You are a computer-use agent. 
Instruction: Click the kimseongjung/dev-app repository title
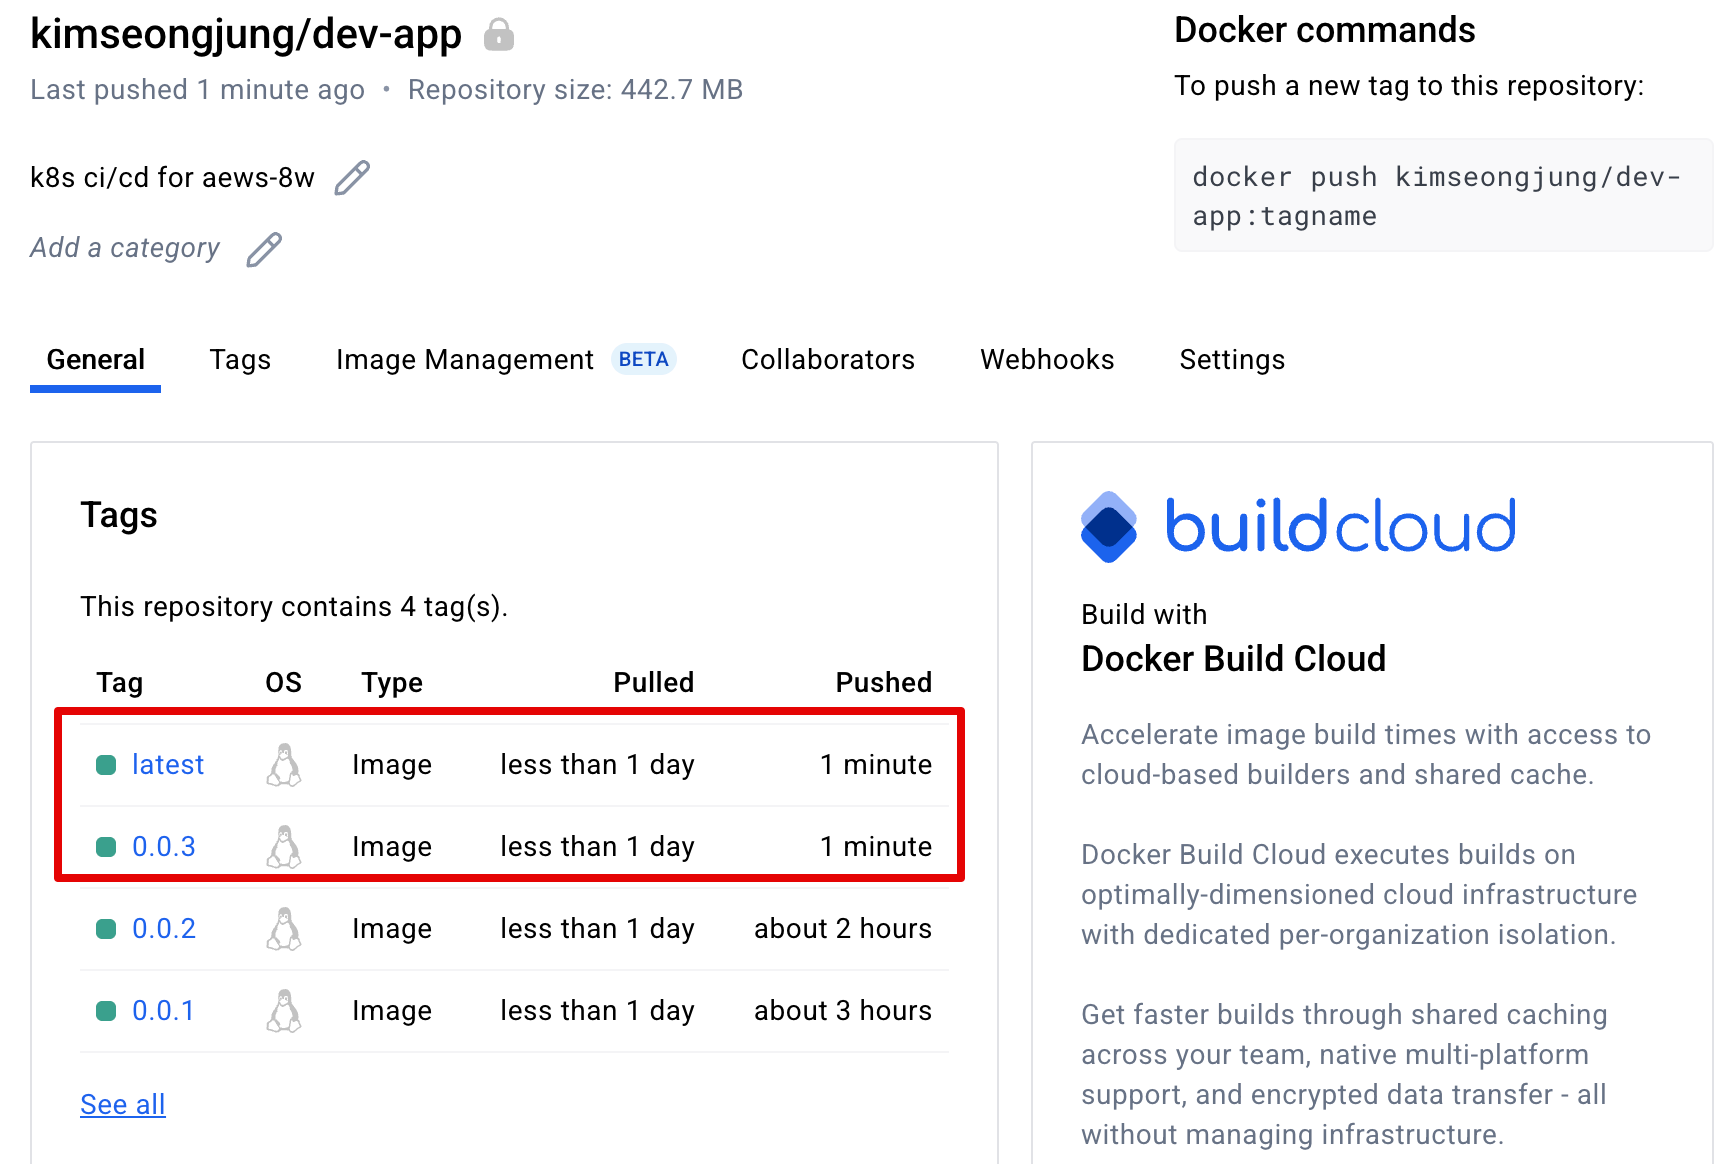(246, 34)
